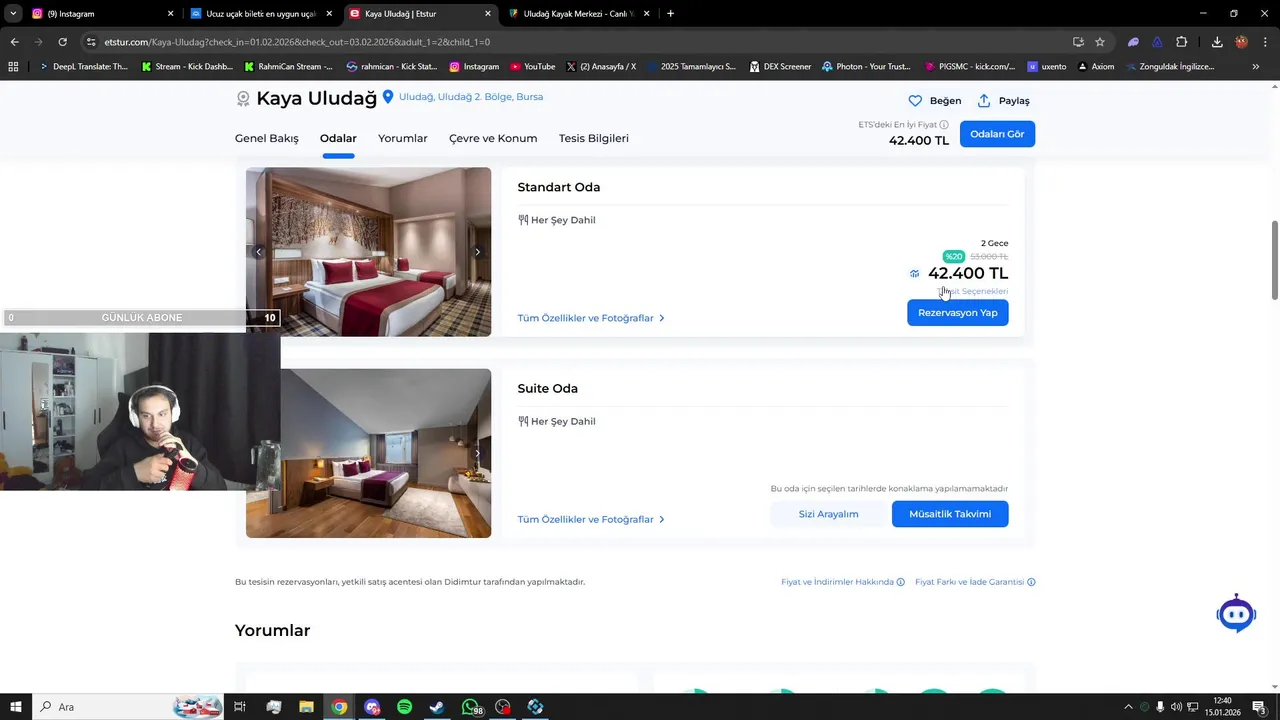Open WhatsApp from the taskbar
The image size is (1280, 720).
tap(471, 707)
